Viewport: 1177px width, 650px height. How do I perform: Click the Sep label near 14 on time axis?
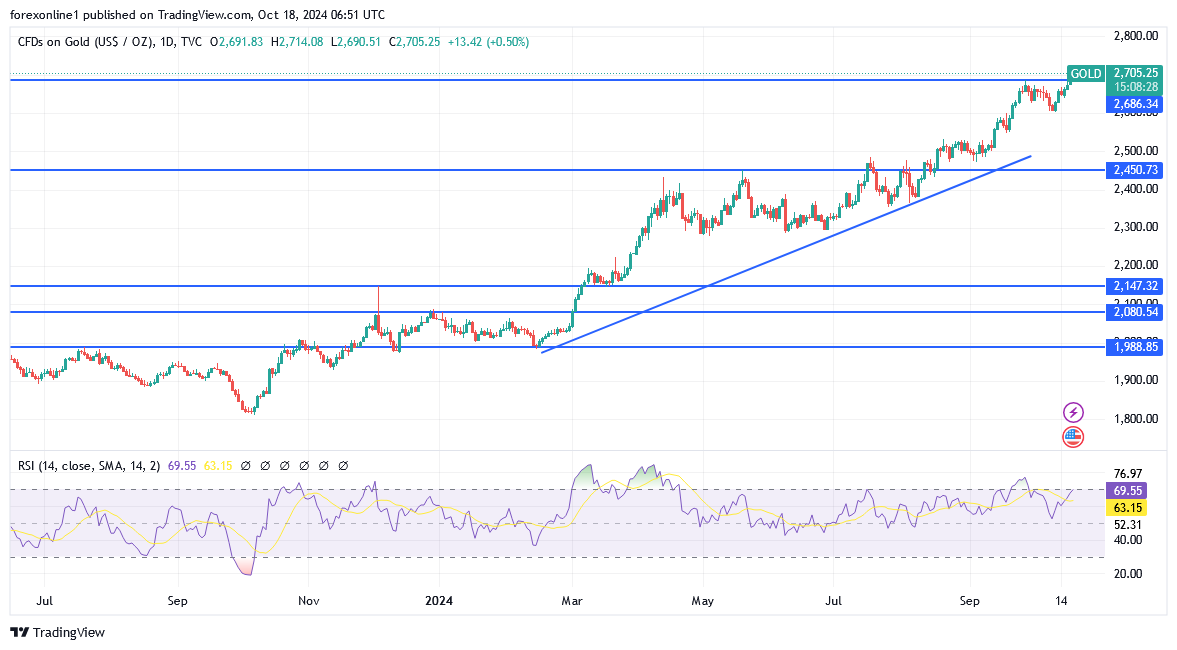point(969,601)
